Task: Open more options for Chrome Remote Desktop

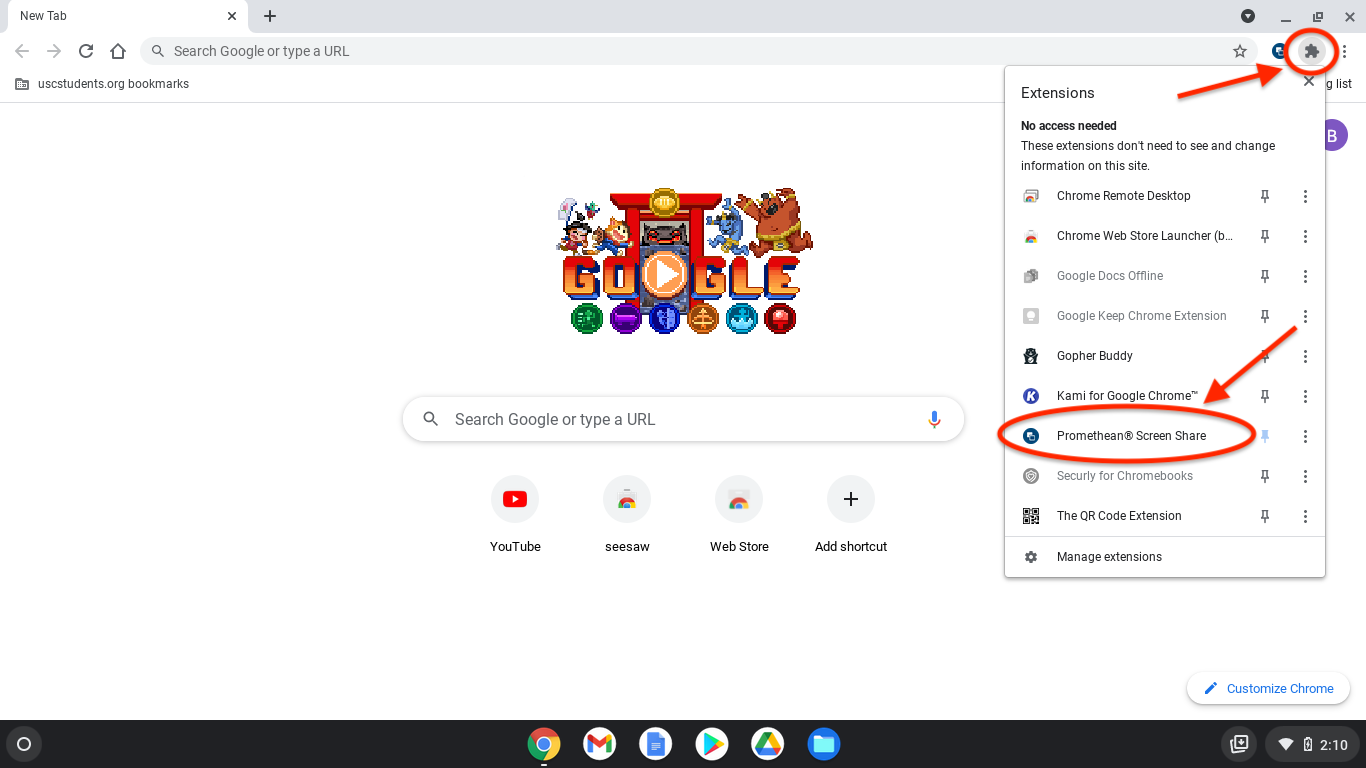Action: pos(1305,196)
